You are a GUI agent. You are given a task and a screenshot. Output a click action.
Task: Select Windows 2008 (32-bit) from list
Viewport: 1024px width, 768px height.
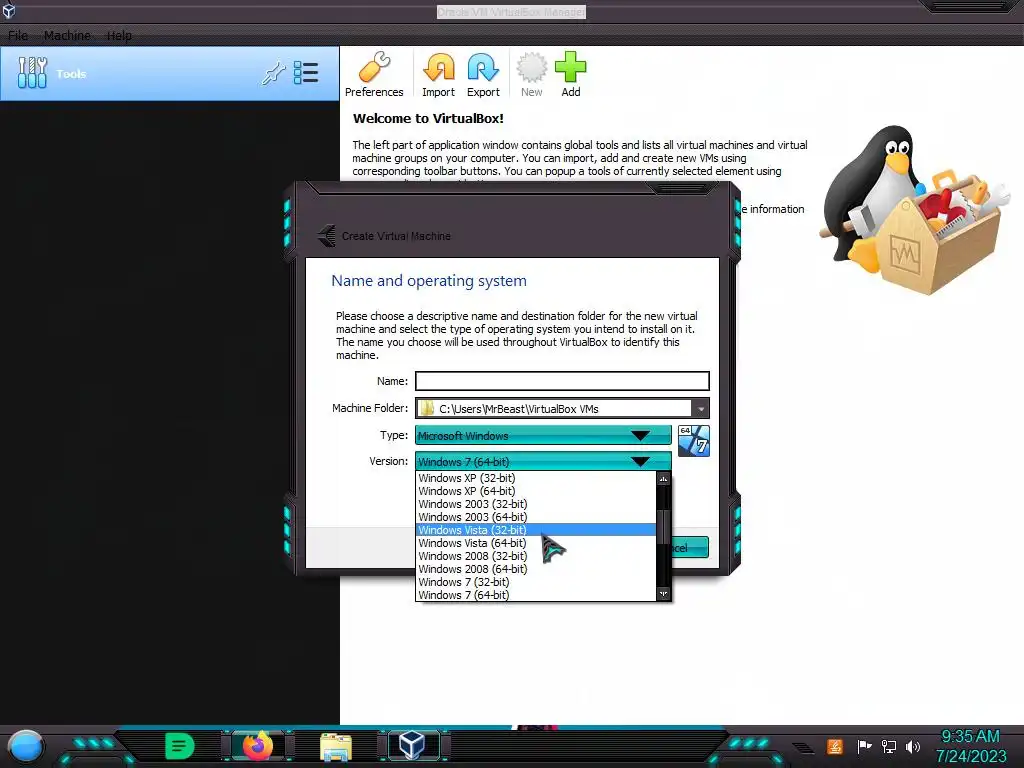[536, 556]
